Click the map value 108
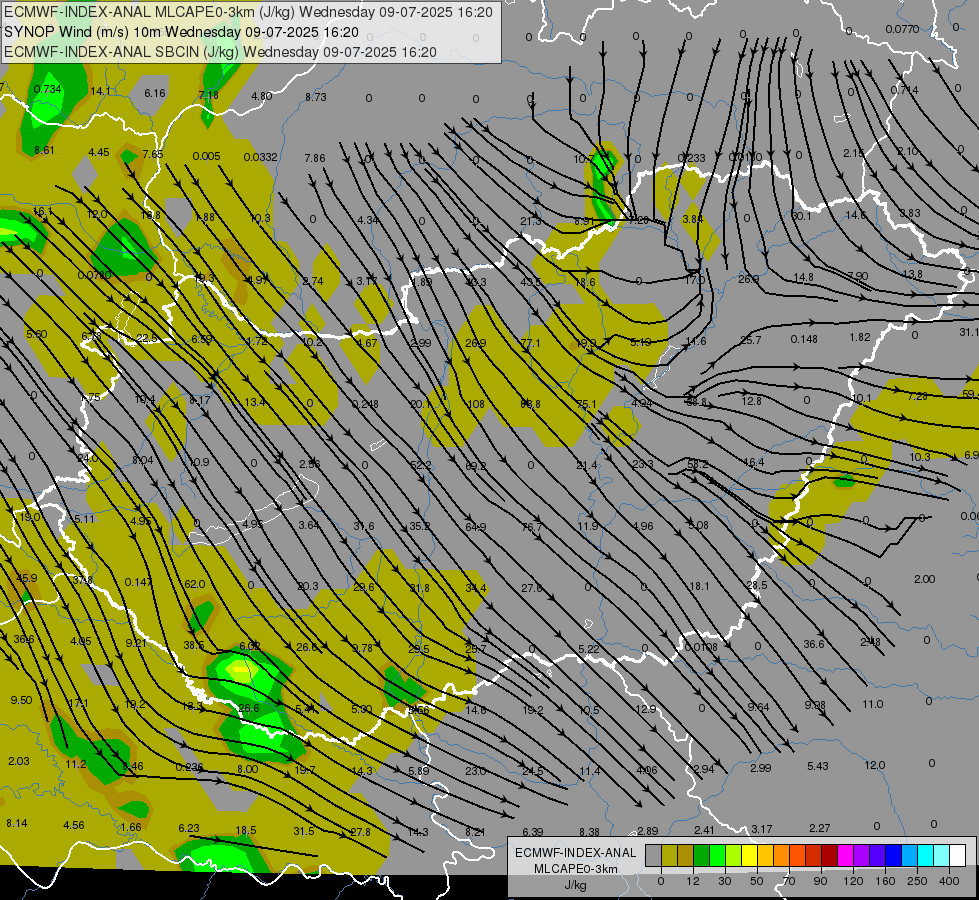The image size is (979, 900). point(476,404)
